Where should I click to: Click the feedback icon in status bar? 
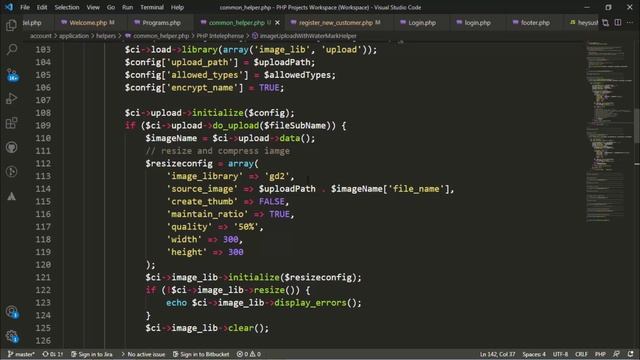616,354
